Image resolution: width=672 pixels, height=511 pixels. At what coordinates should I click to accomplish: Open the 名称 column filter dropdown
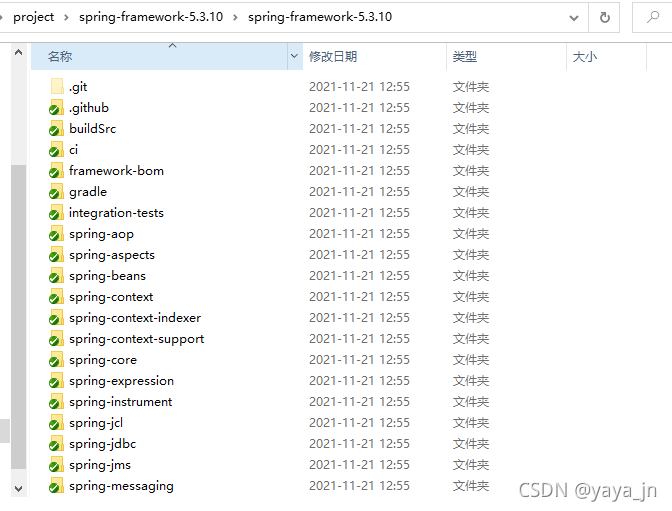point(294,56)
